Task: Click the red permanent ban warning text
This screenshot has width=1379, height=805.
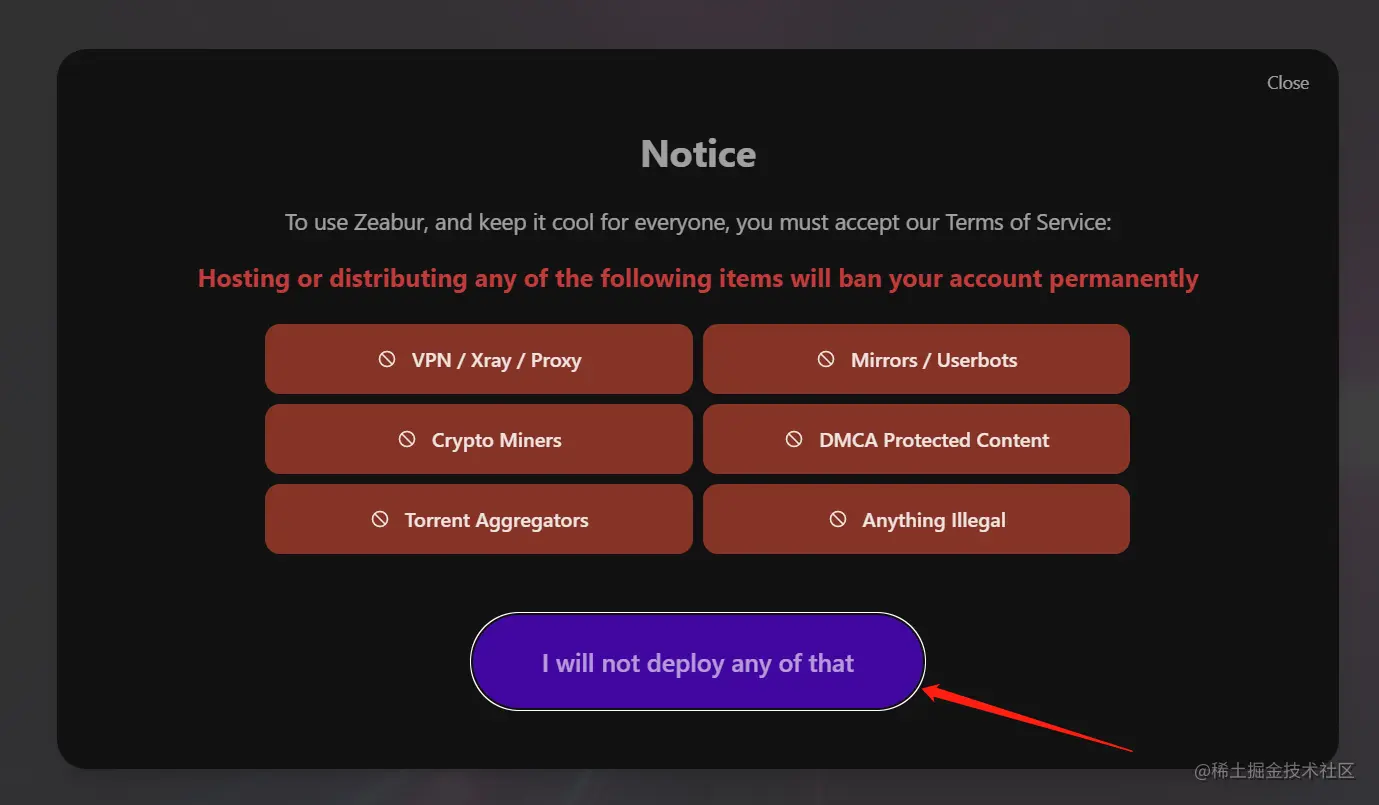Action: tap(697, 278)
